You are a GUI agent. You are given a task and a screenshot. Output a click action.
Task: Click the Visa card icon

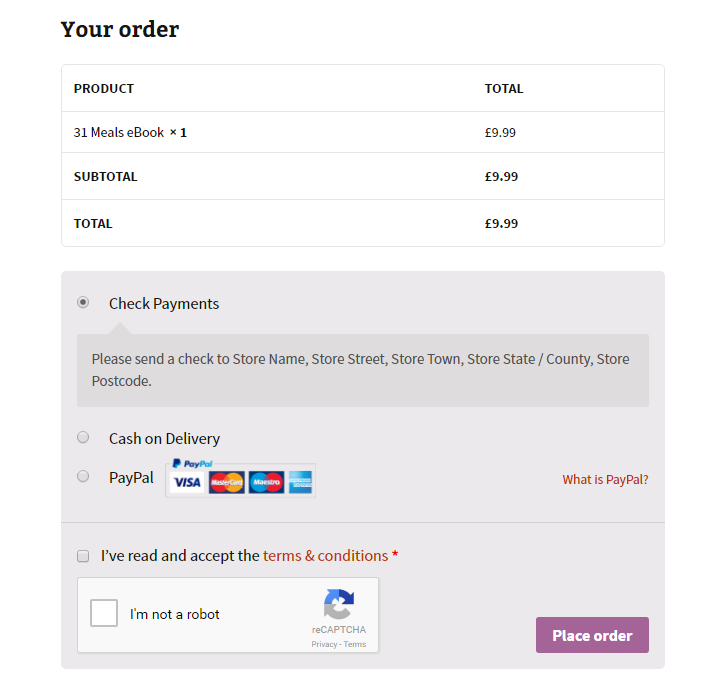187,482
